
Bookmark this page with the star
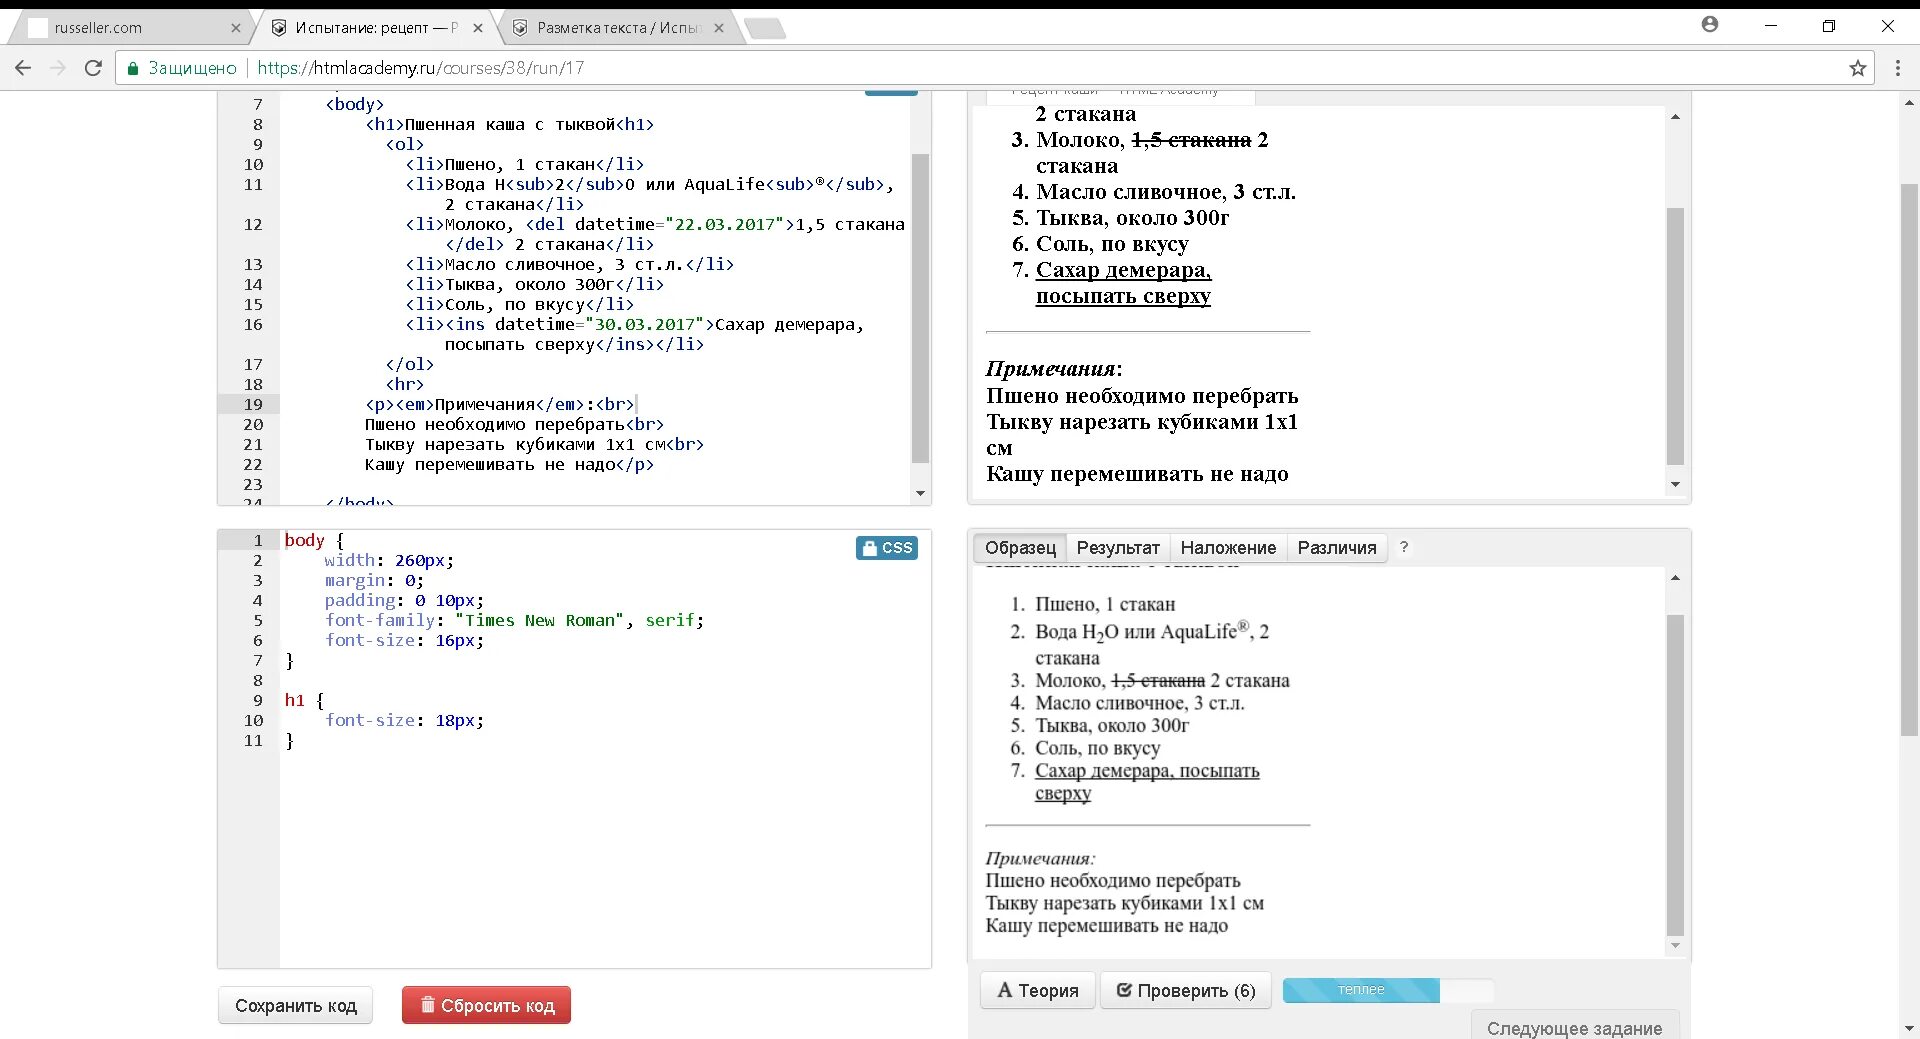coord(1858,68)
